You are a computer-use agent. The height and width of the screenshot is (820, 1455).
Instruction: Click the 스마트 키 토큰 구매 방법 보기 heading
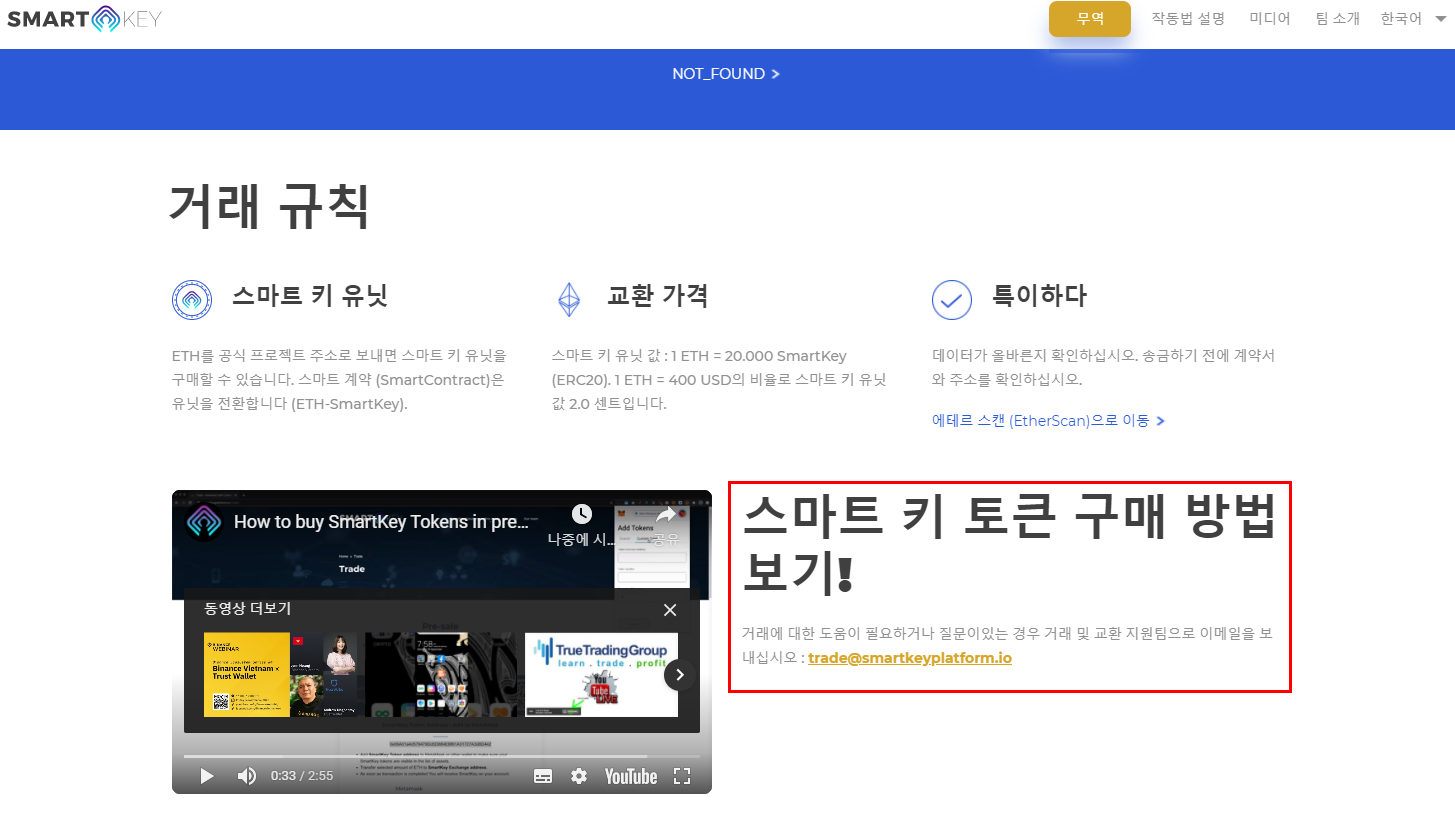click(x=1010, y=545)
